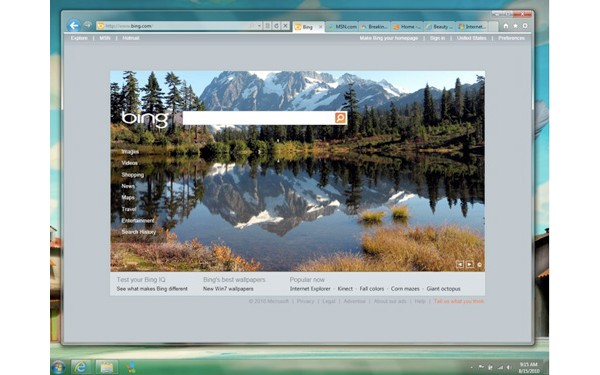Image resolution: width=600 pixels, height=375 pixels.
Task: Open Travel search category
Action: pyautogui.click(x=129, y=209)
